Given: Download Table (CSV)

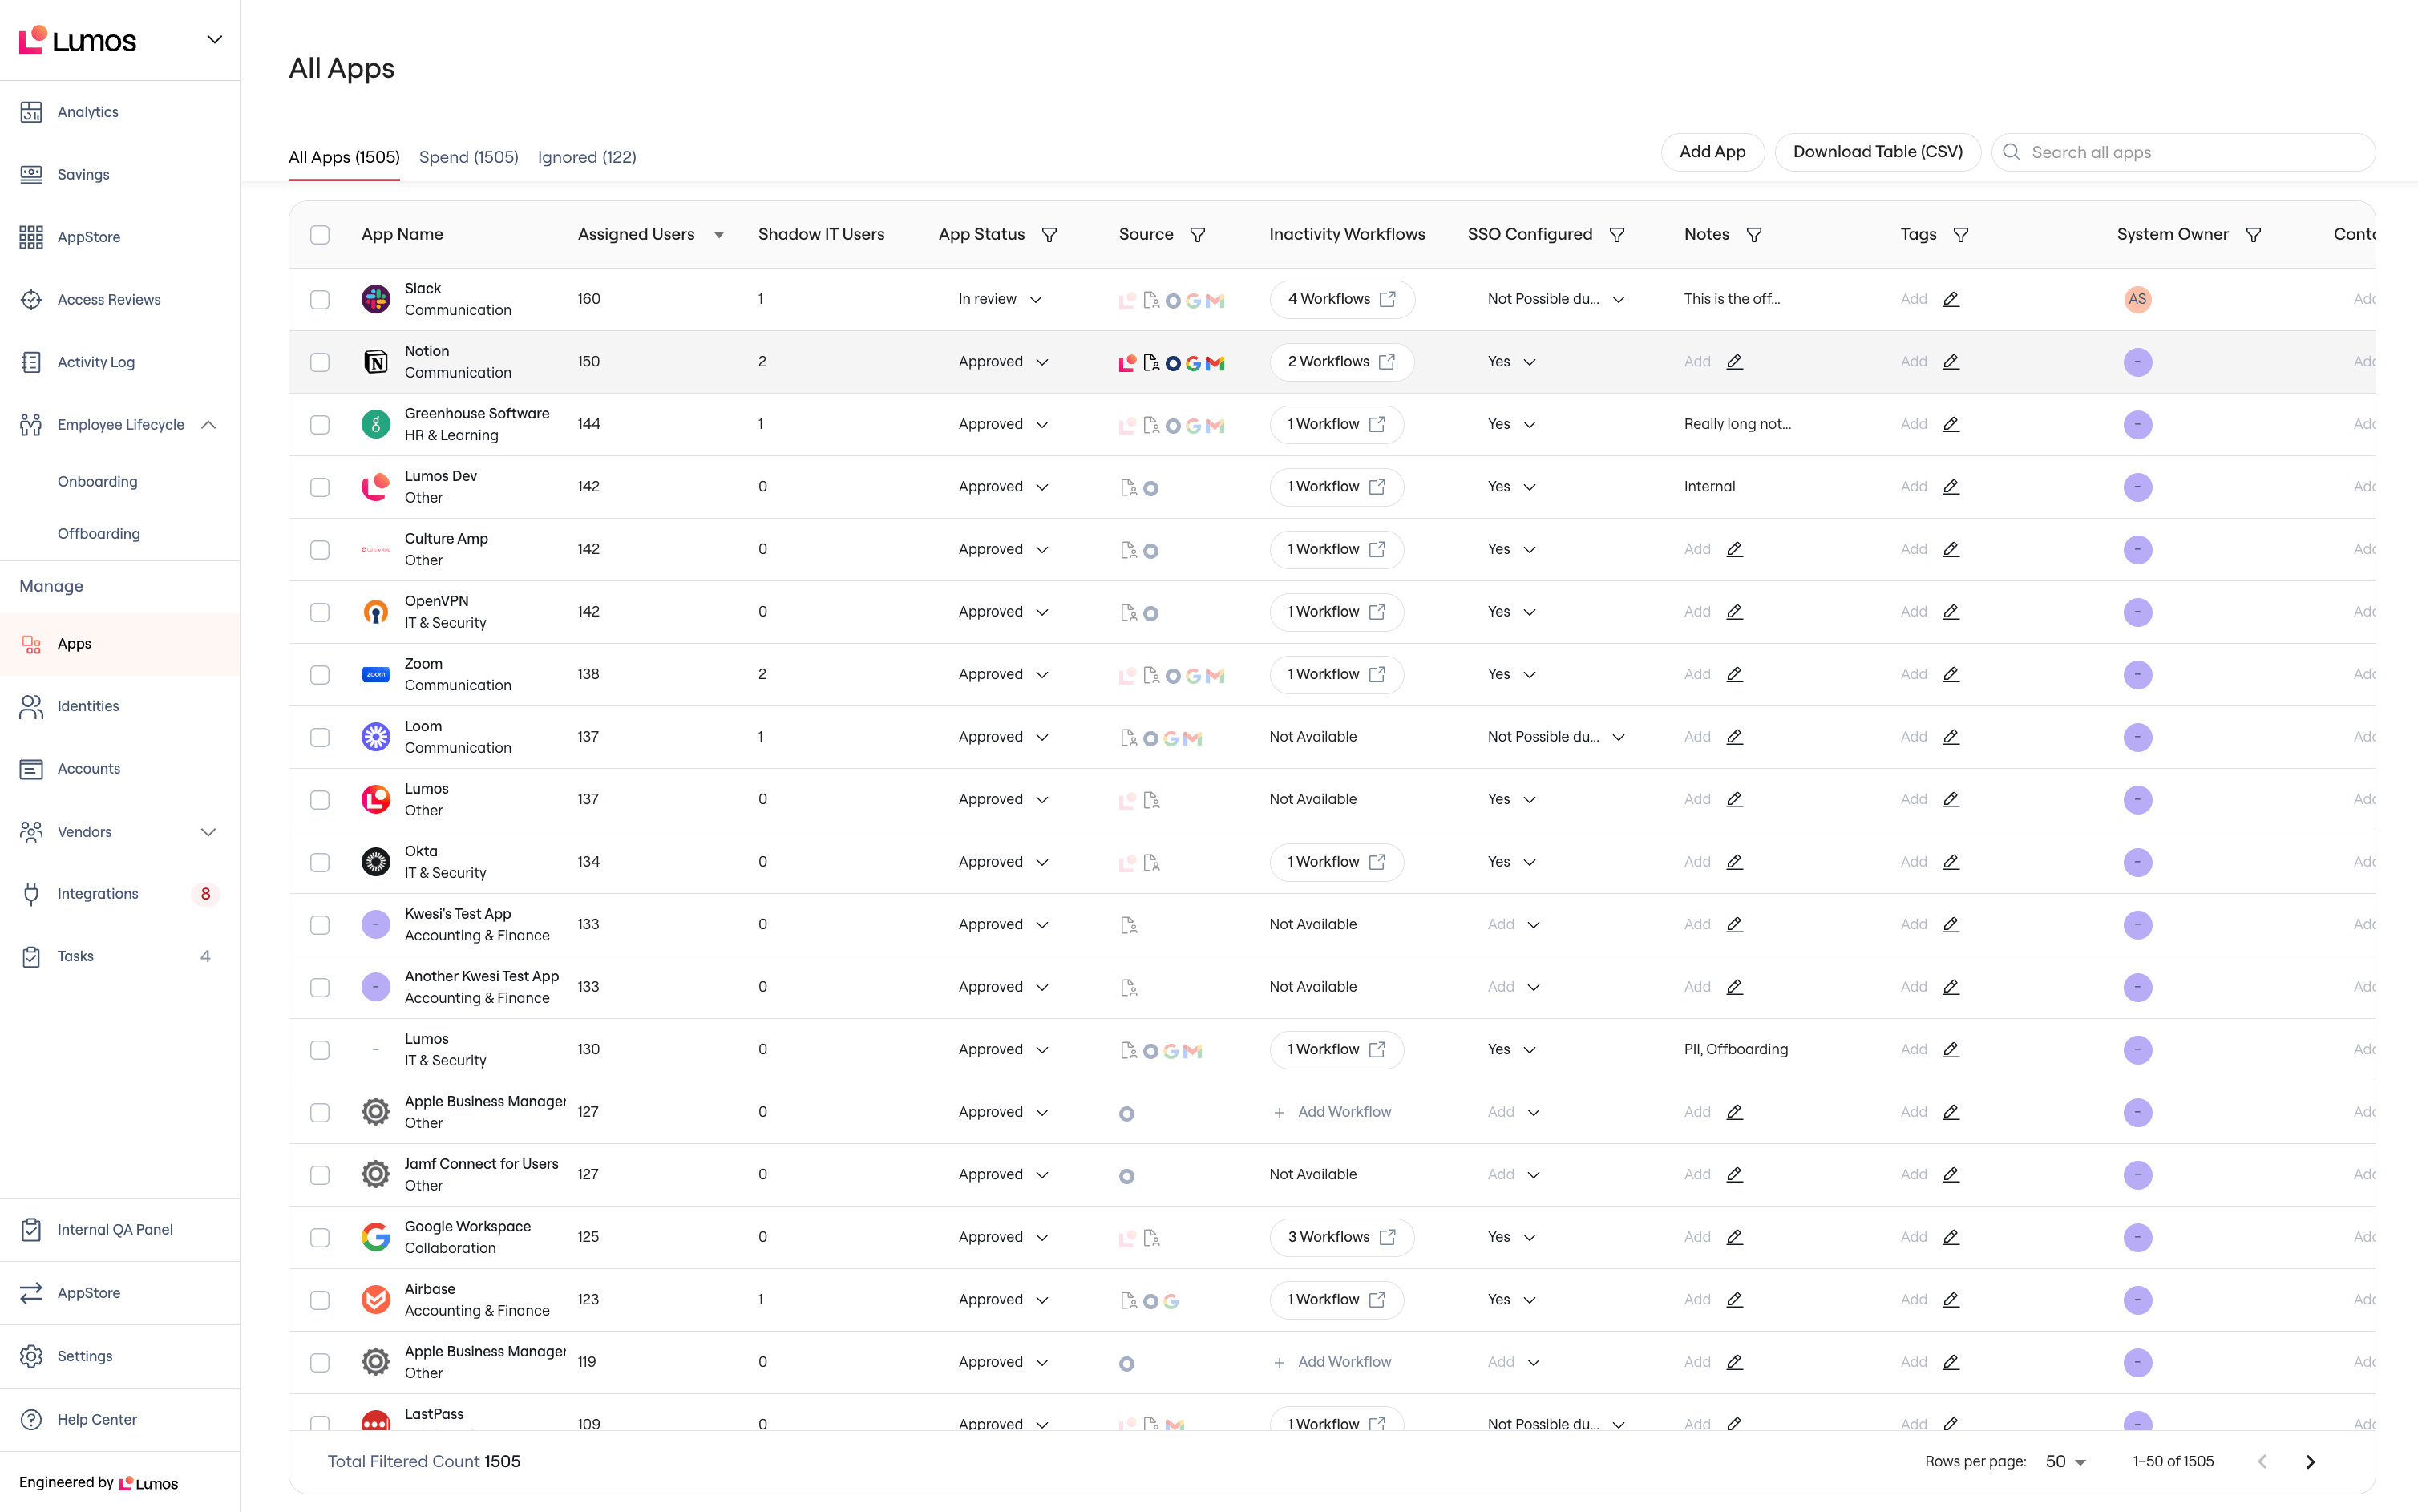Looking at the screenshot, I should [1877, 152].
